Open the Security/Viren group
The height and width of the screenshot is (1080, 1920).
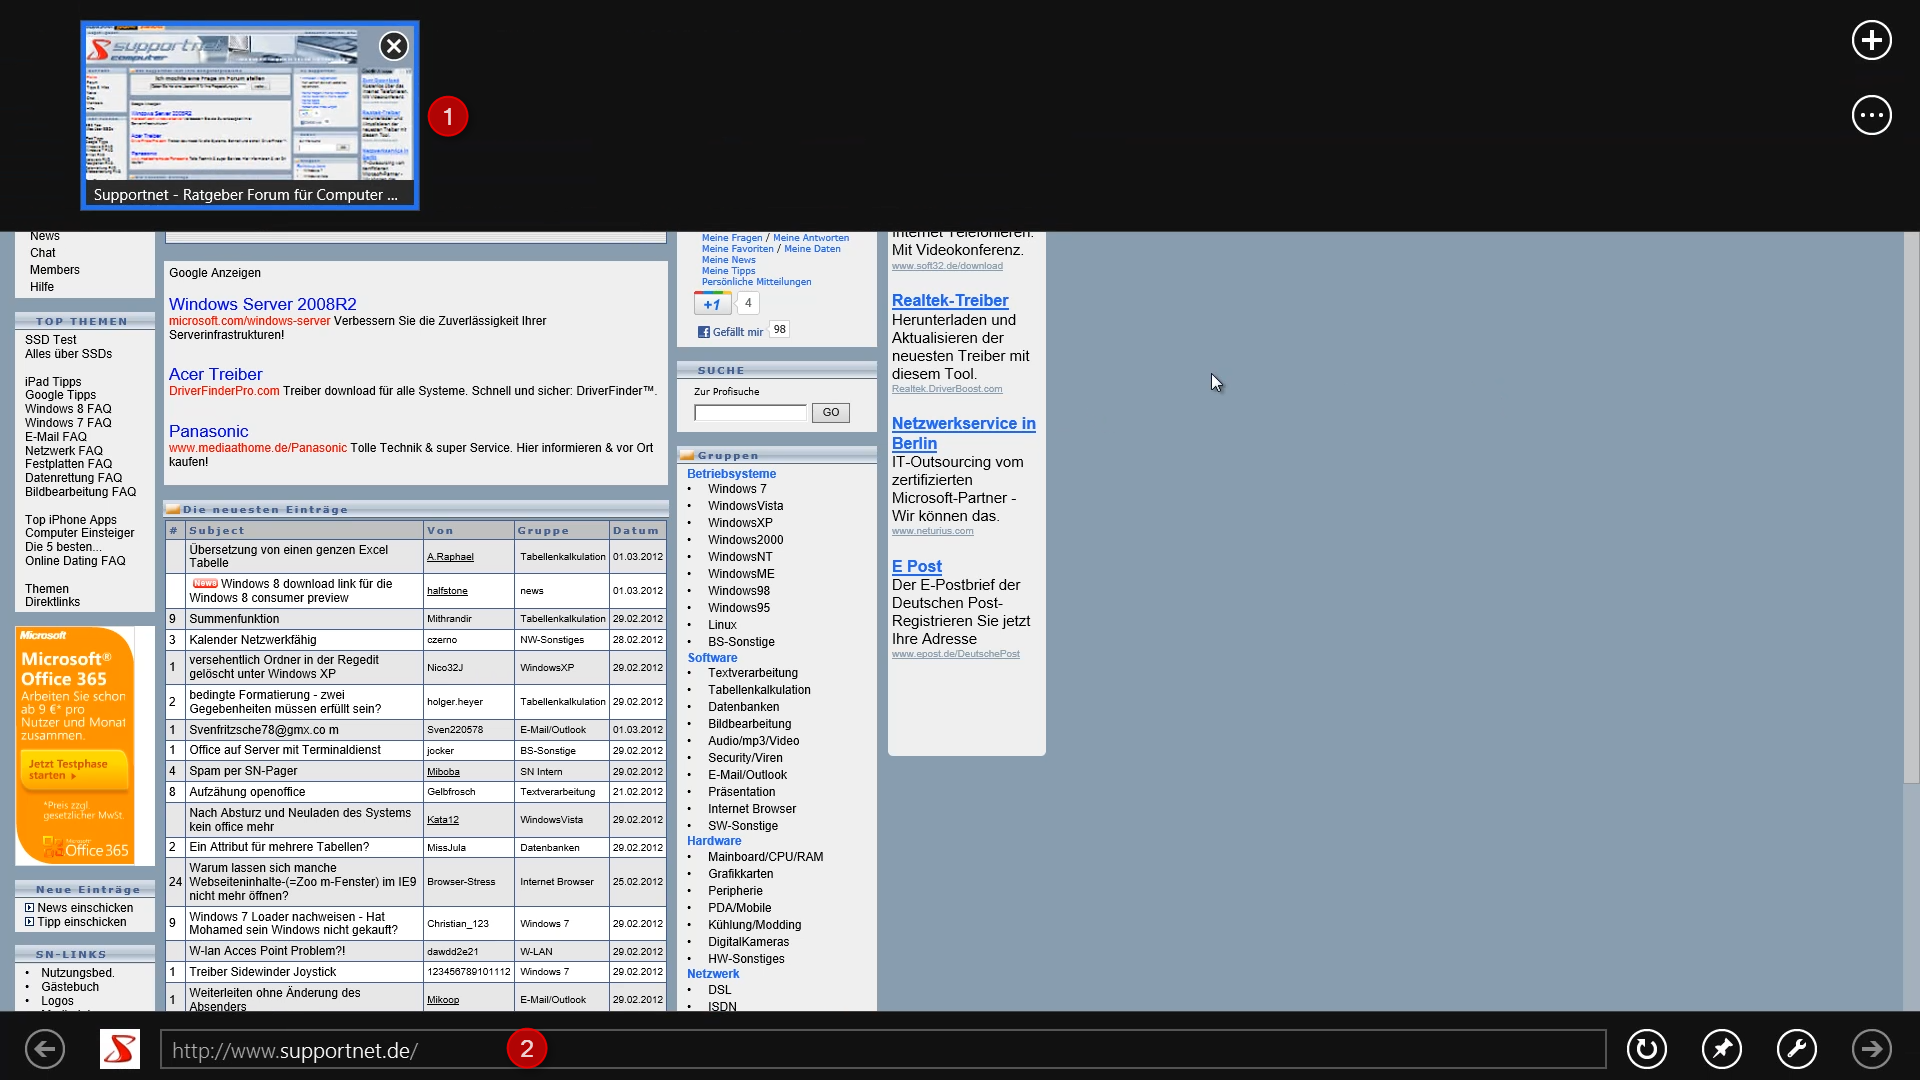pos(745,758)
